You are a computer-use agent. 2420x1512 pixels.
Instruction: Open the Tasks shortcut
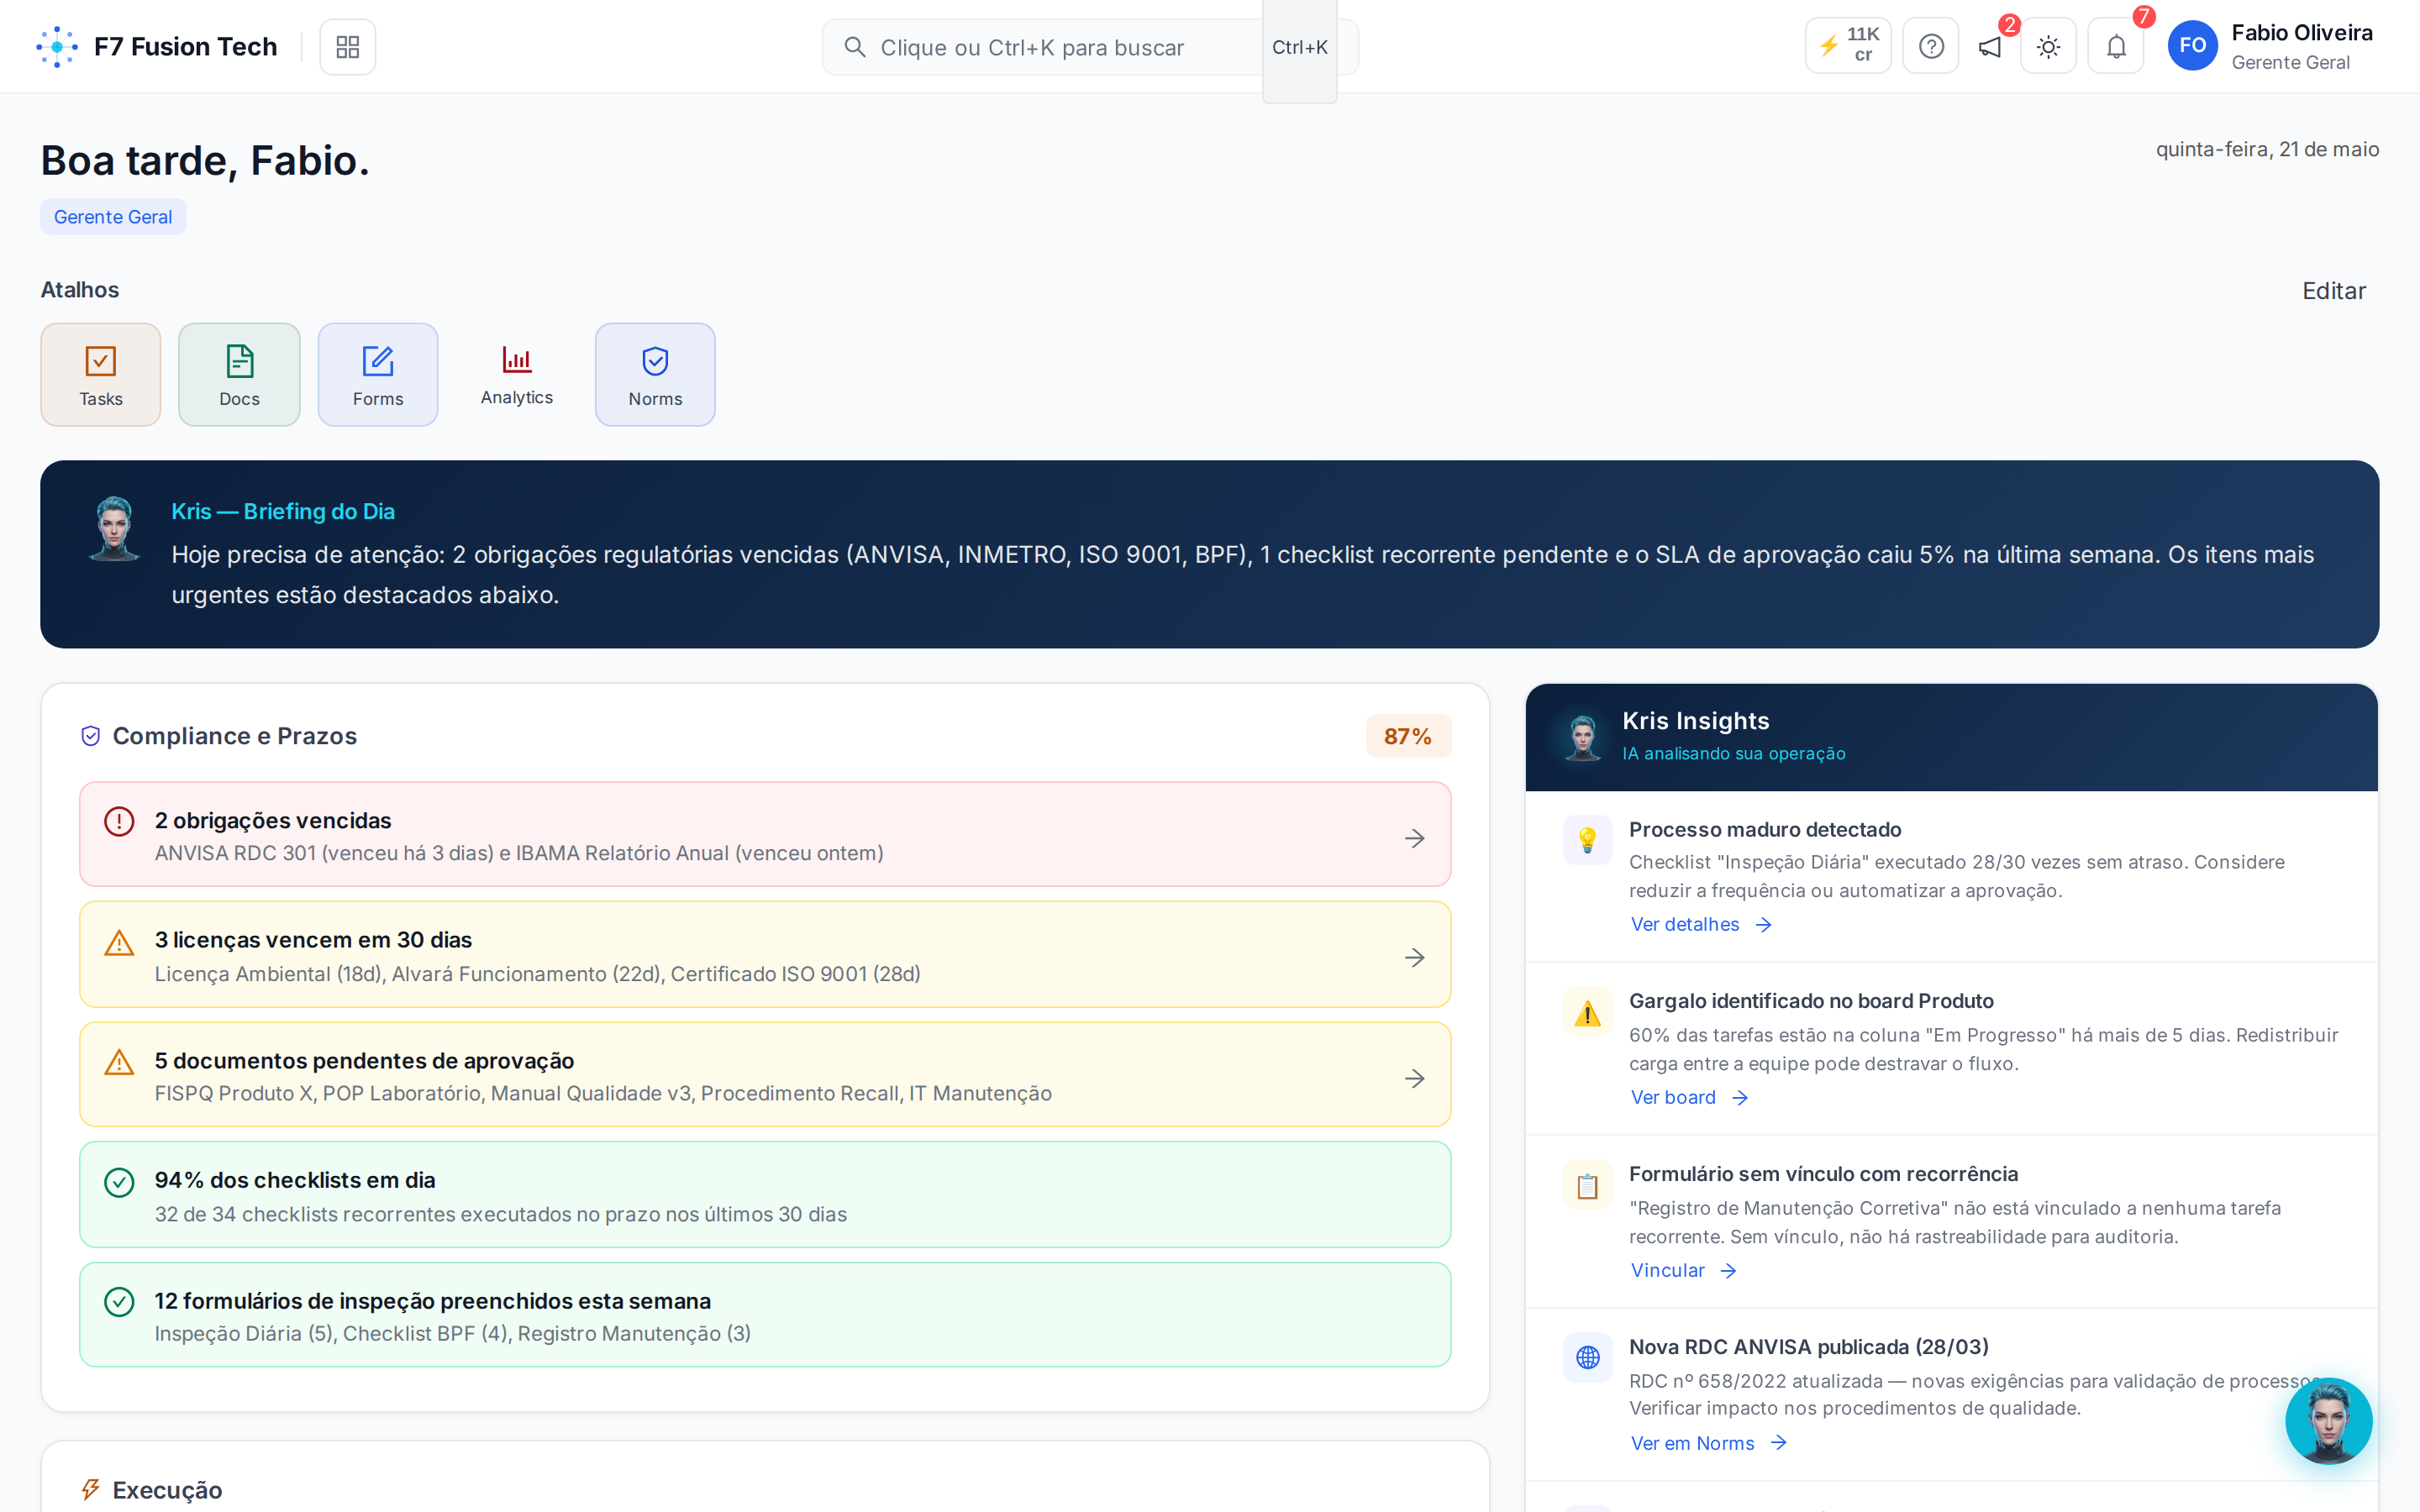pos(101,374)
